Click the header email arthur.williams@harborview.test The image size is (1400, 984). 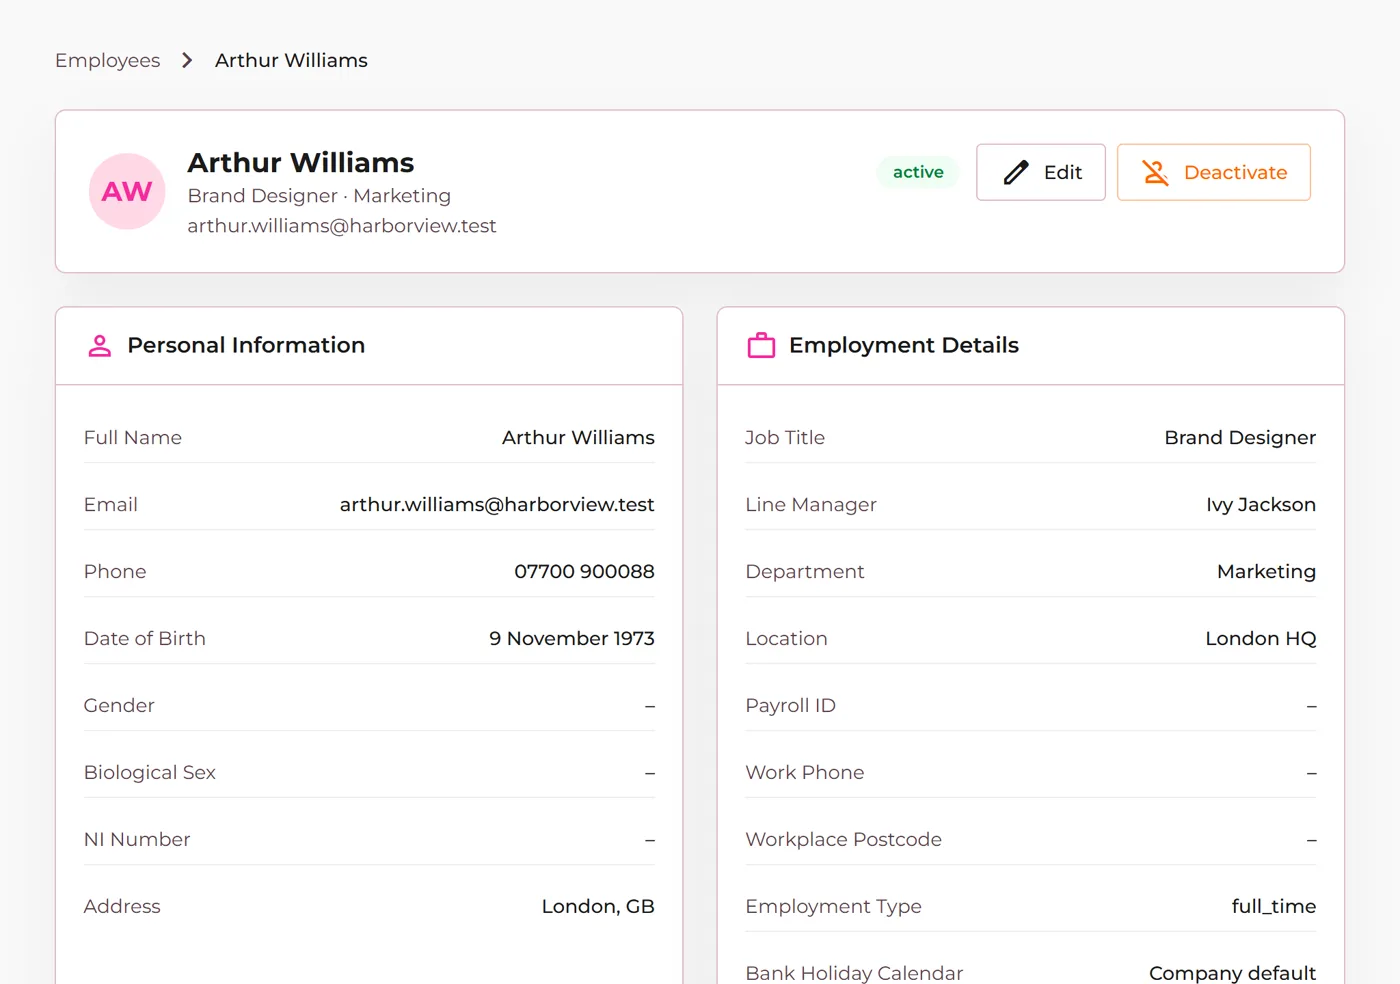(x=342, y=226)
